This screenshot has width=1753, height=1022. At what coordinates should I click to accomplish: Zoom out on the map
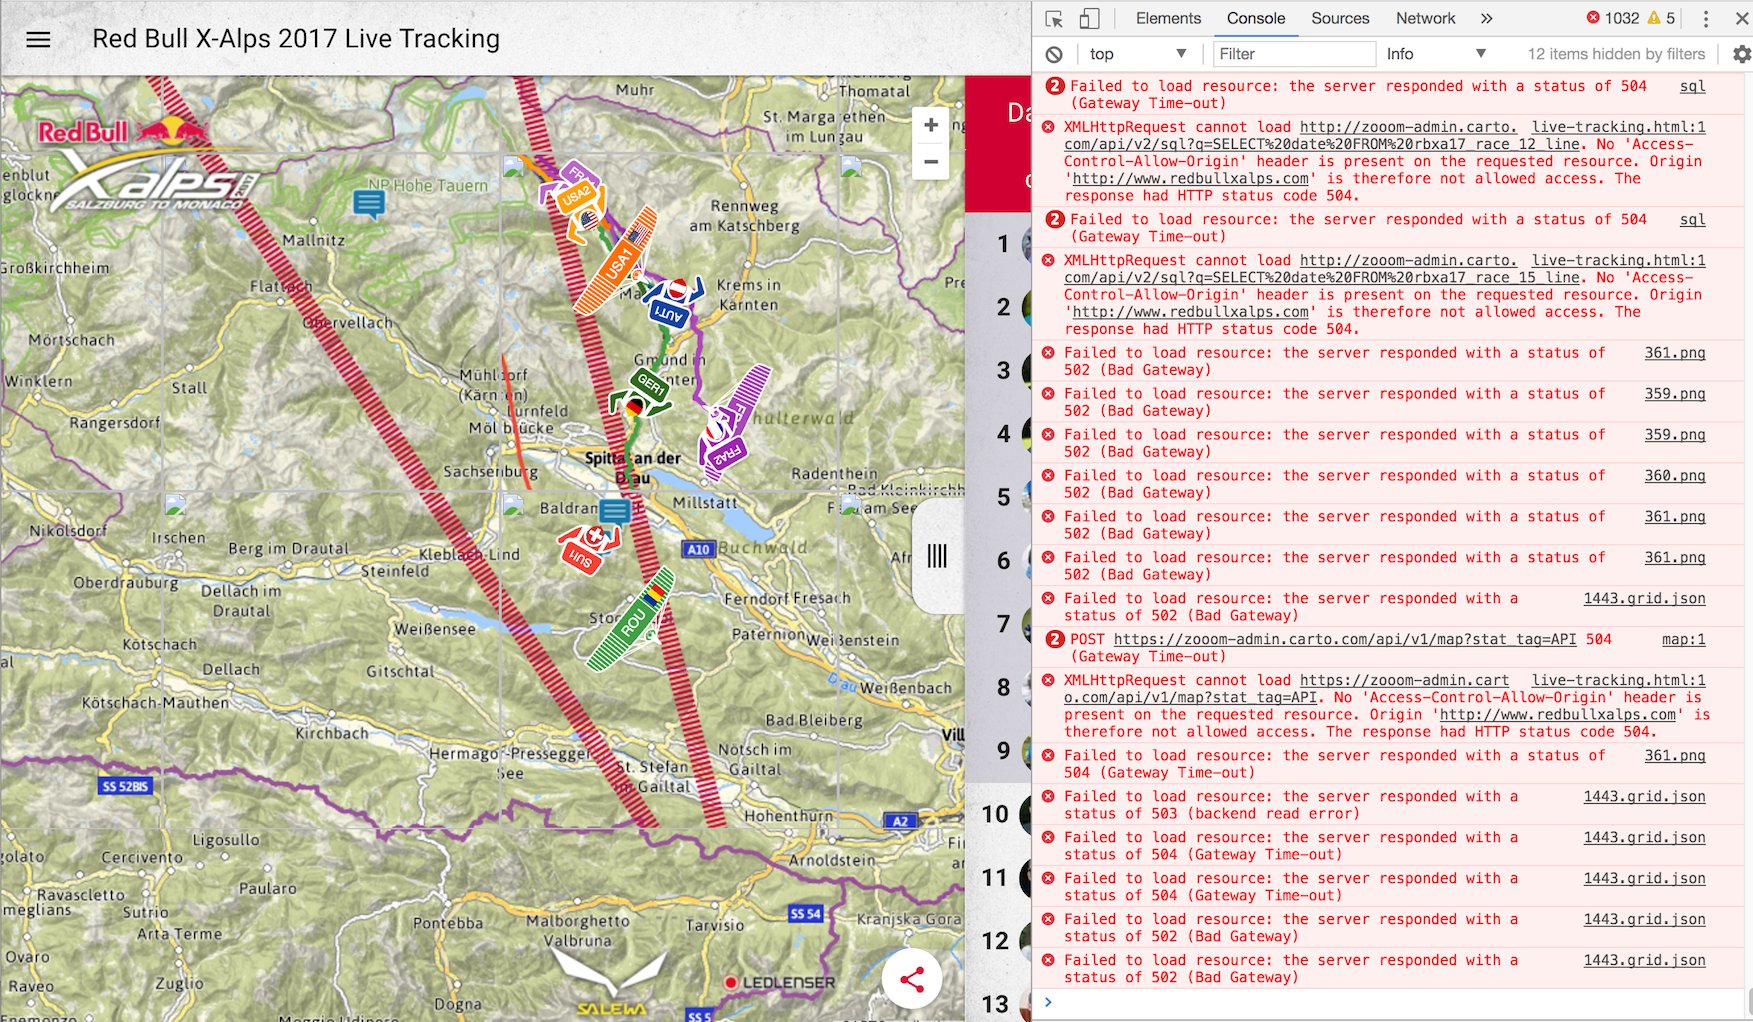point(931,161)
